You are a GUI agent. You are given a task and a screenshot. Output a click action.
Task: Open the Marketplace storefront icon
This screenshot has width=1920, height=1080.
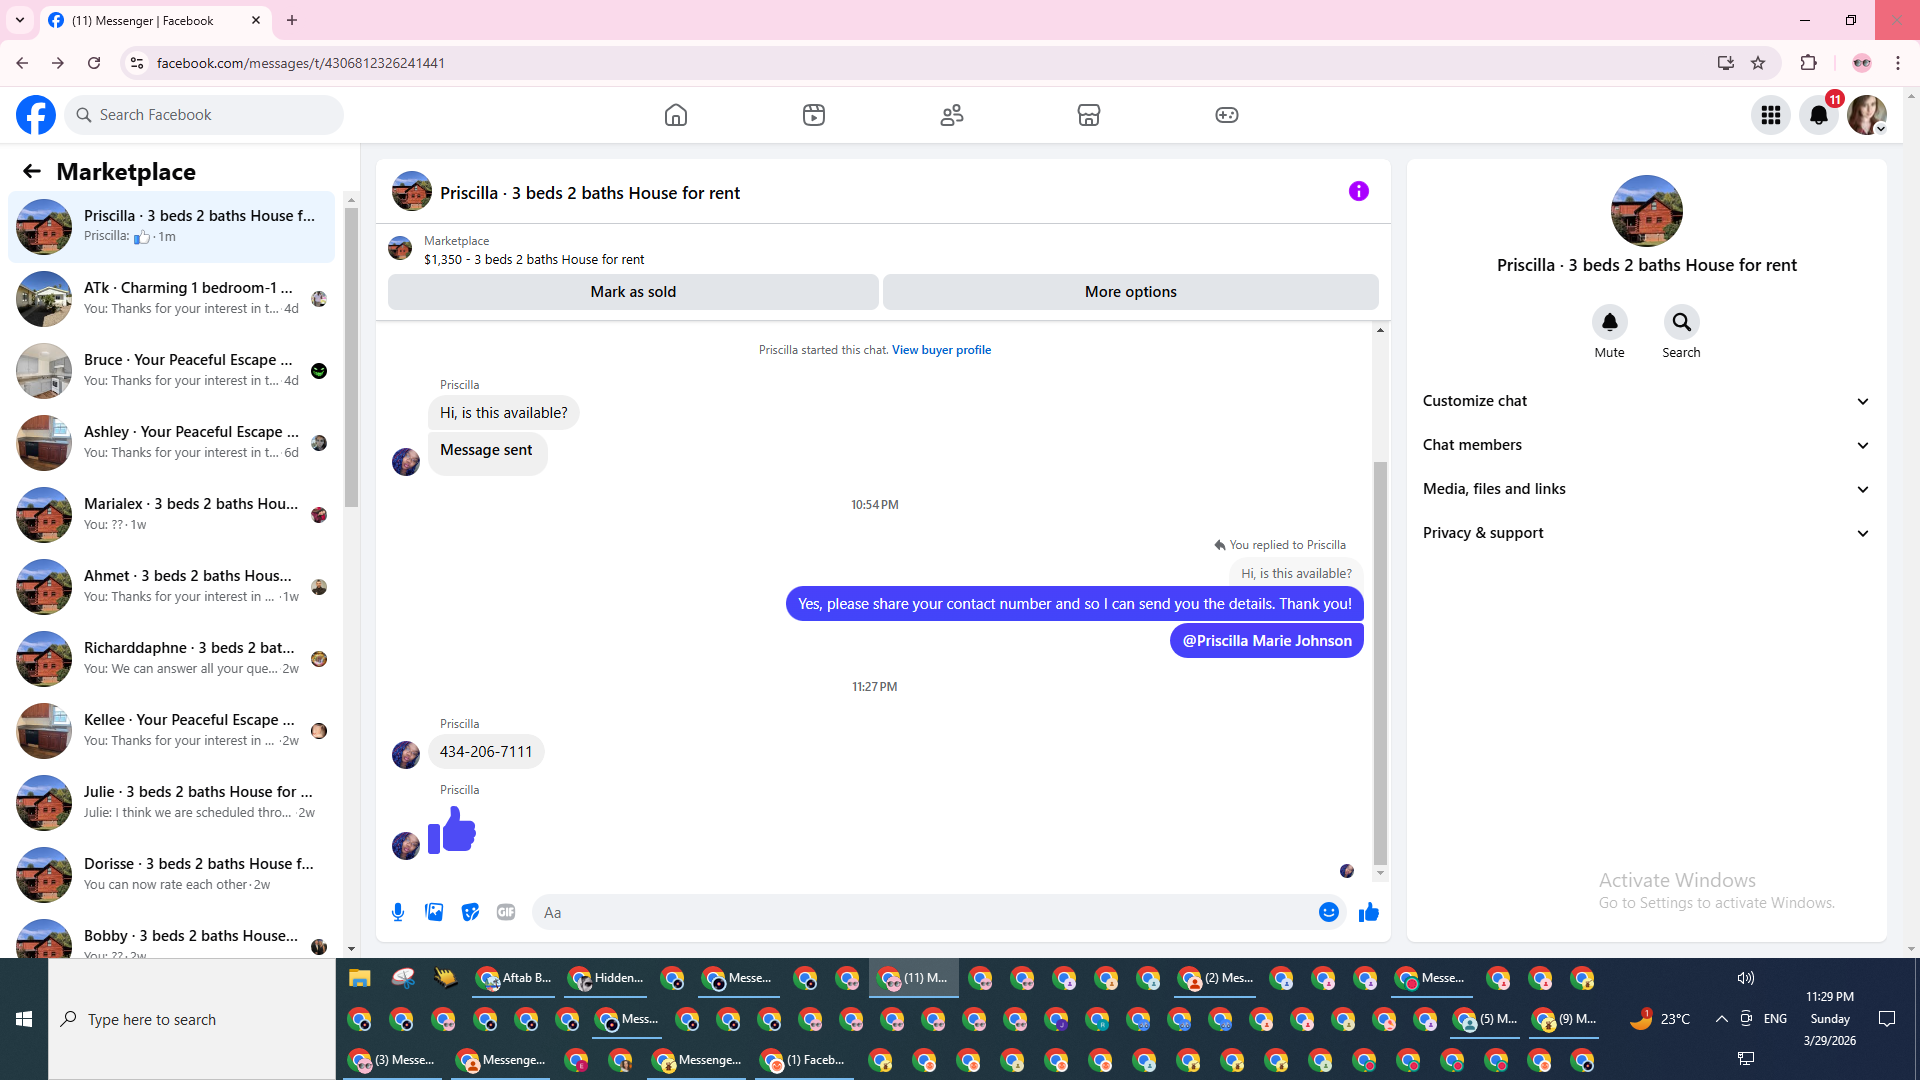pos(1089,115)
